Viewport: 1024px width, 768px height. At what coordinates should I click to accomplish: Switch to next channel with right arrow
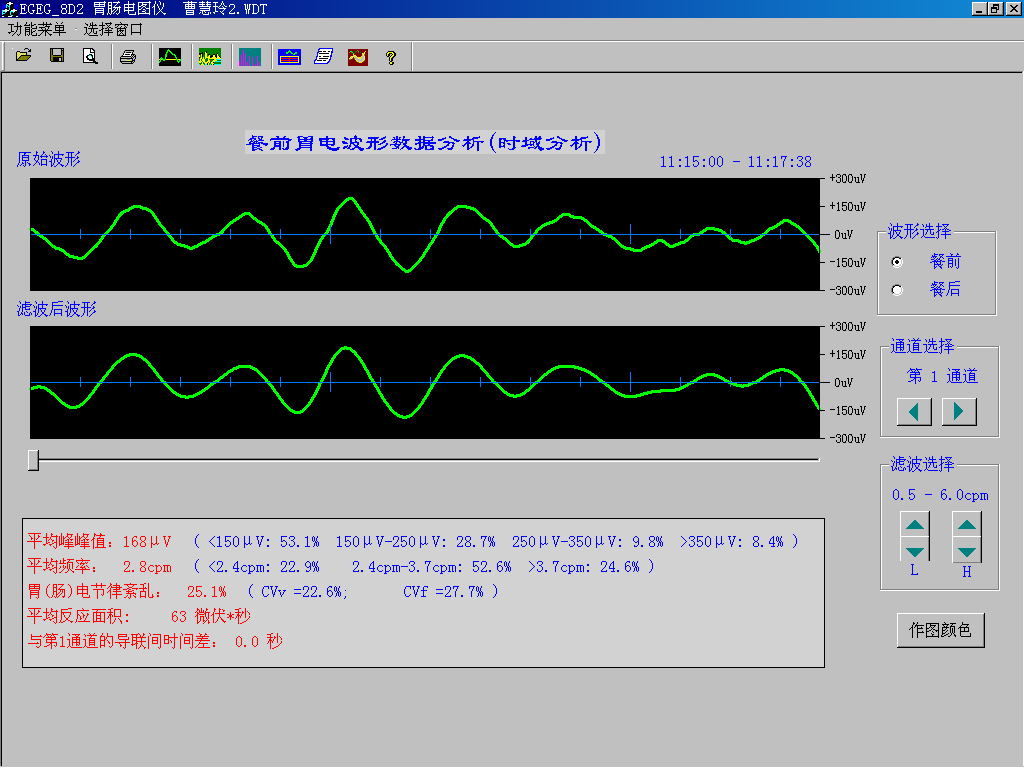tap(959, 411)
